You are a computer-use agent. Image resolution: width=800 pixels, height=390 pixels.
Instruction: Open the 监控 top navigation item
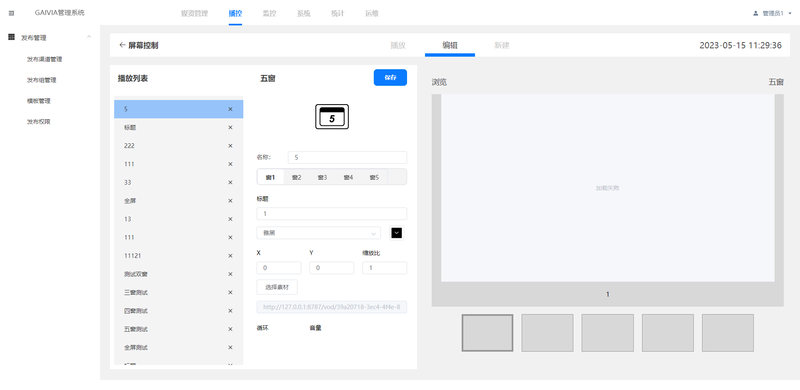(x=269, y=14)
